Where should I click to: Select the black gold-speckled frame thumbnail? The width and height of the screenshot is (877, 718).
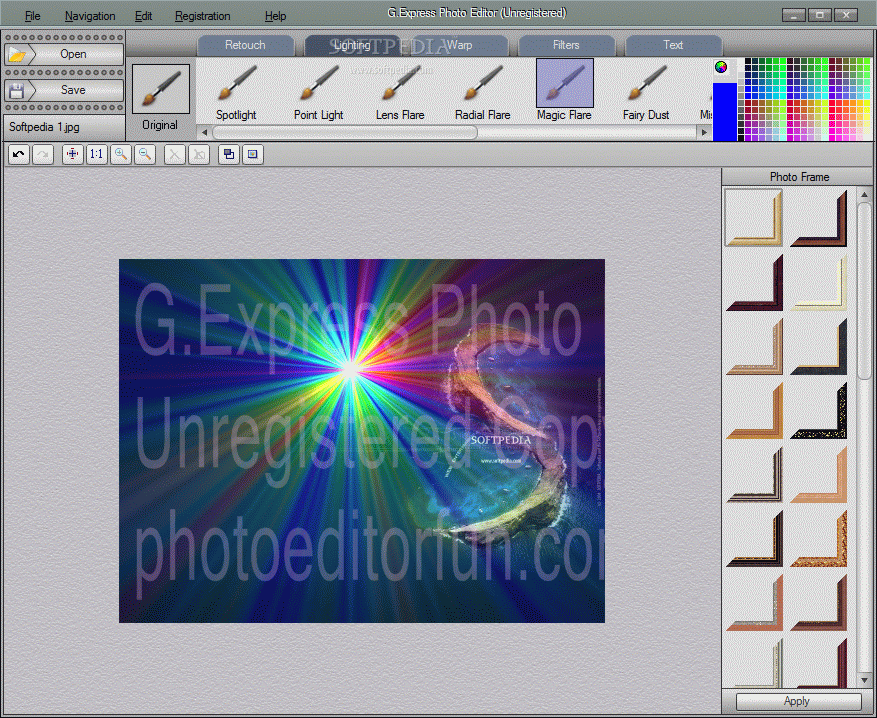[819, 410]
